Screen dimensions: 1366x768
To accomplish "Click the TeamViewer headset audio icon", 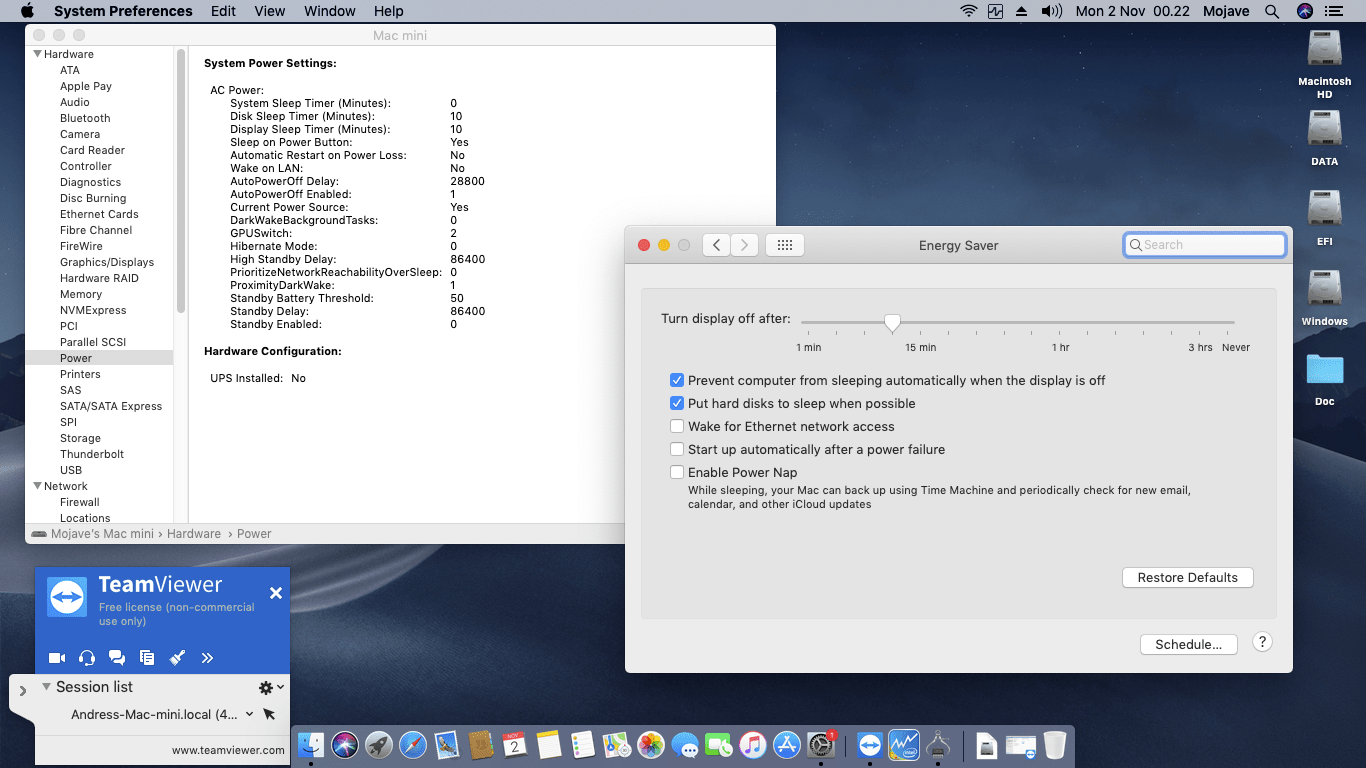I will tap(87, 658).
